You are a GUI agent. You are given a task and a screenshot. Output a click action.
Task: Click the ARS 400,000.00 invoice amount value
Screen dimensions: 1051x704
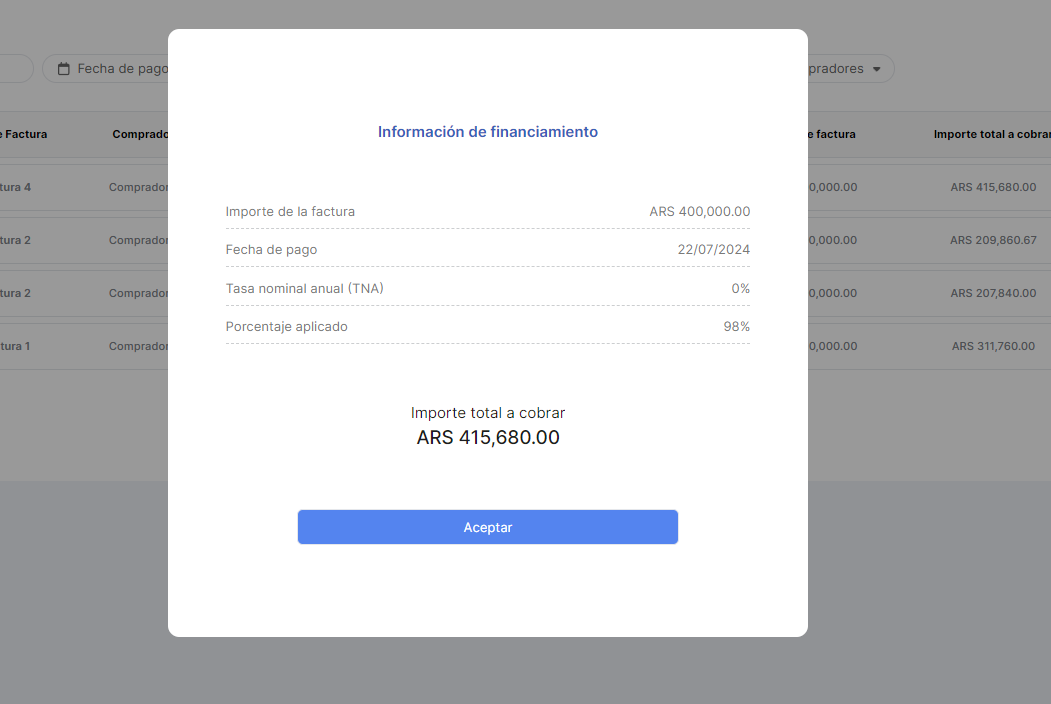coord(699,212)
